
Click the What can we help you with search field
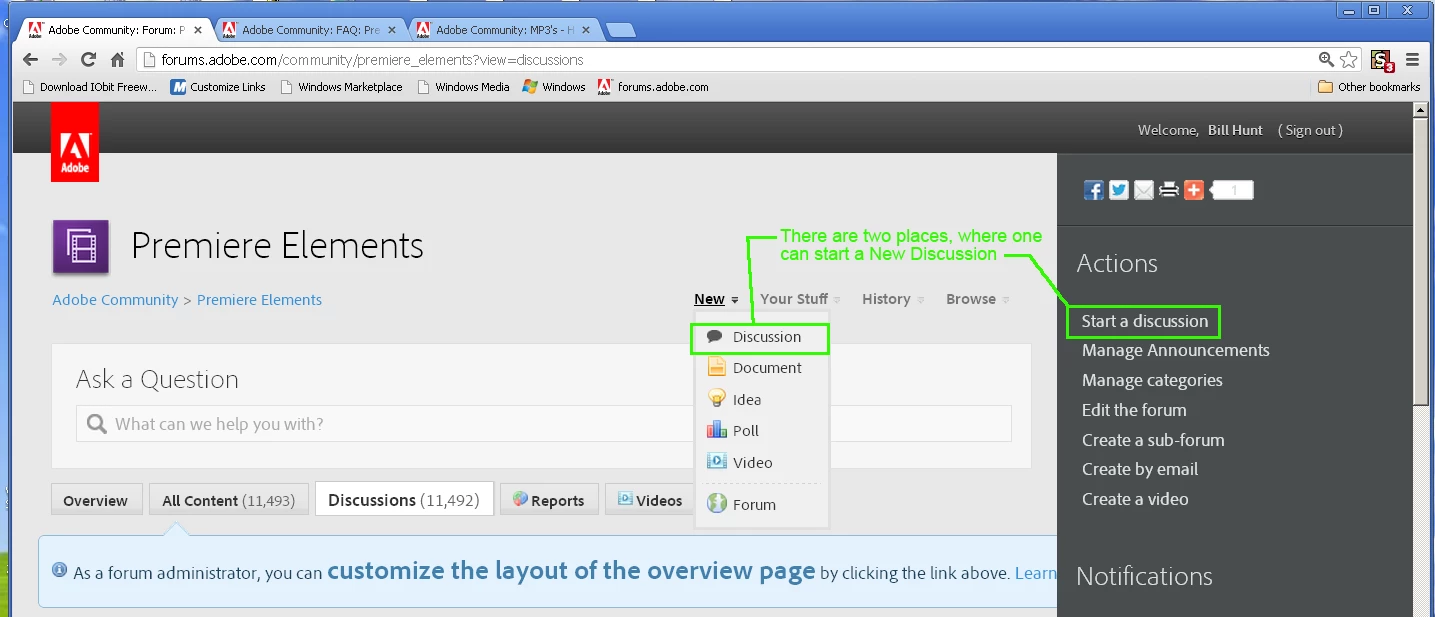click(544, 424)
